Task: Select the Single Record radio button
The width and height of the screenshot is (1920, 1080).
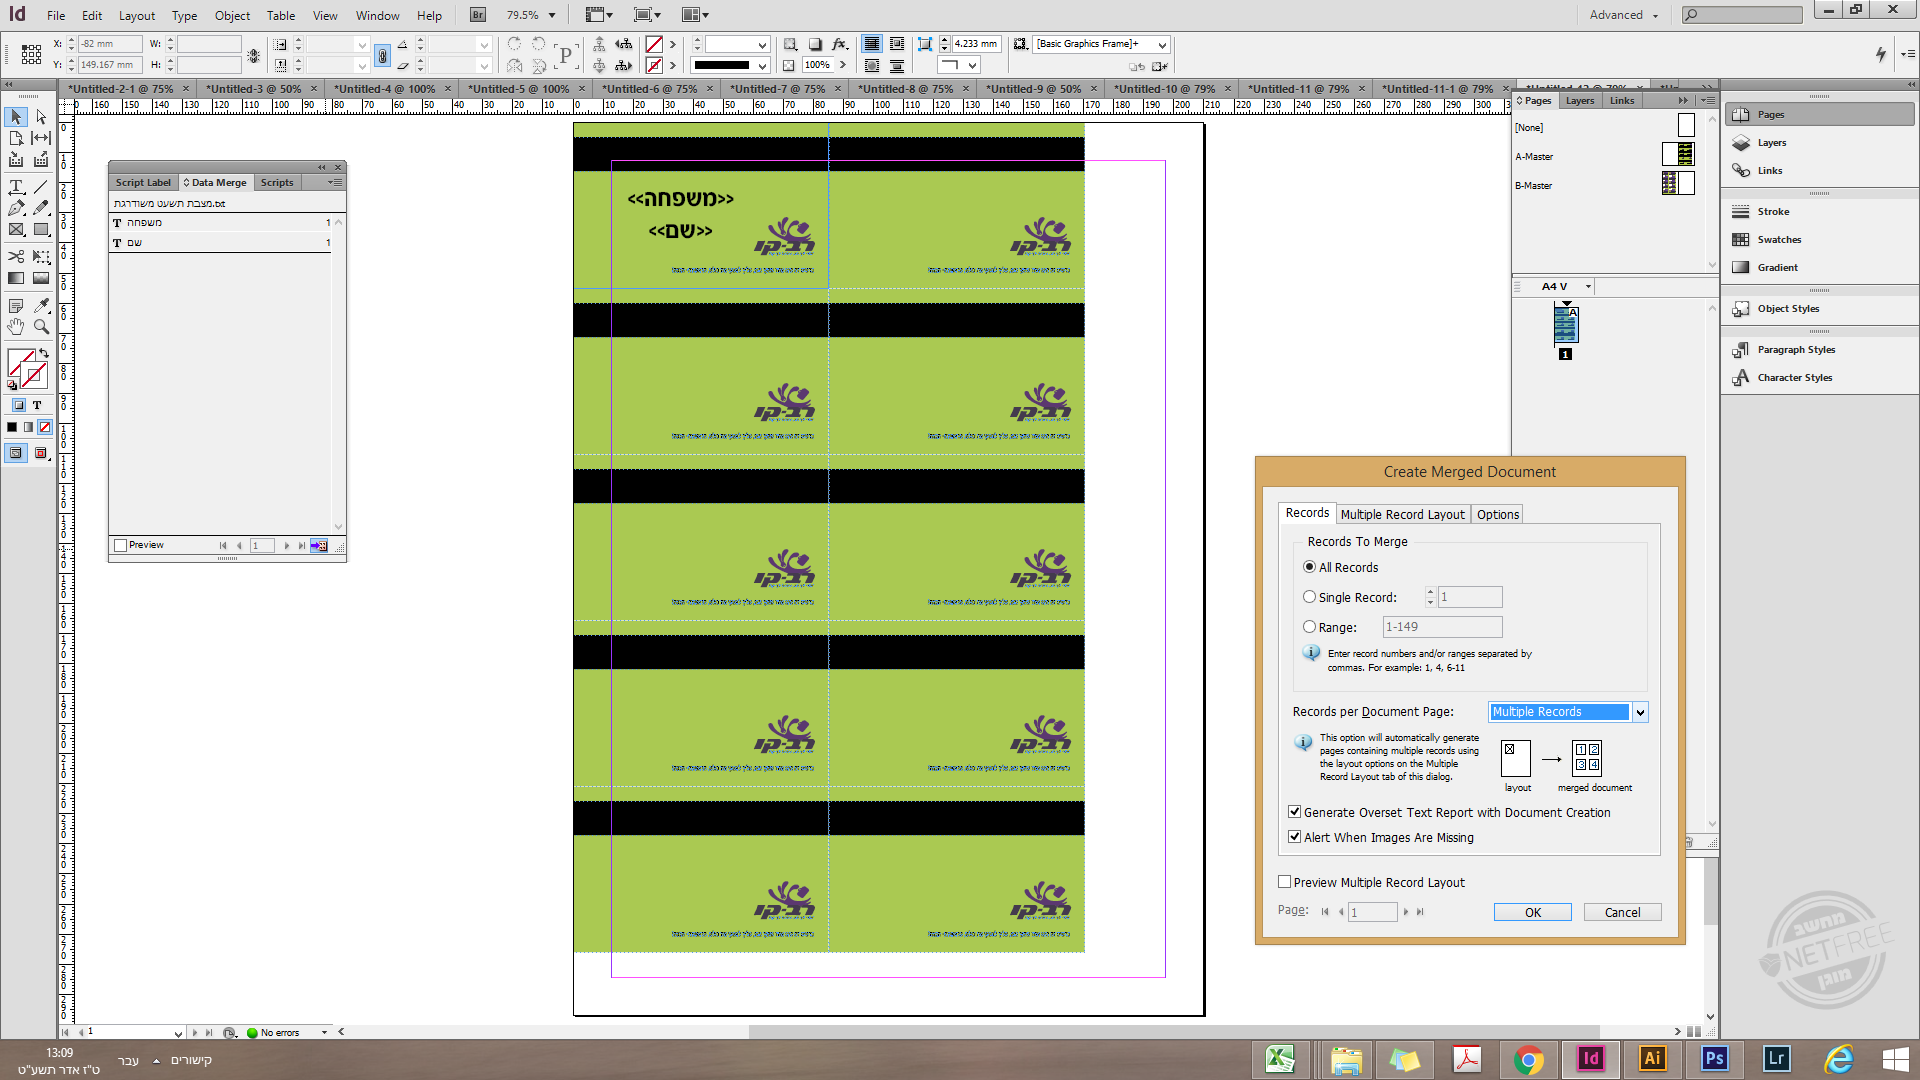Action: point(1309,597)
